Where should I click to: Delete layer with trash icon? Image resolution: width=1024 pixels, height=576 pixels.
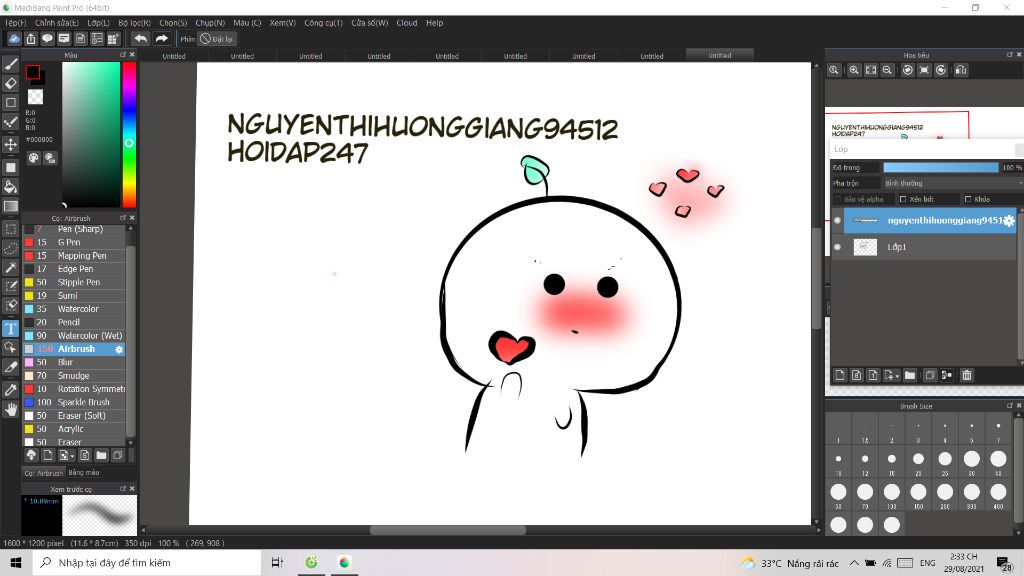click(967, 375)
